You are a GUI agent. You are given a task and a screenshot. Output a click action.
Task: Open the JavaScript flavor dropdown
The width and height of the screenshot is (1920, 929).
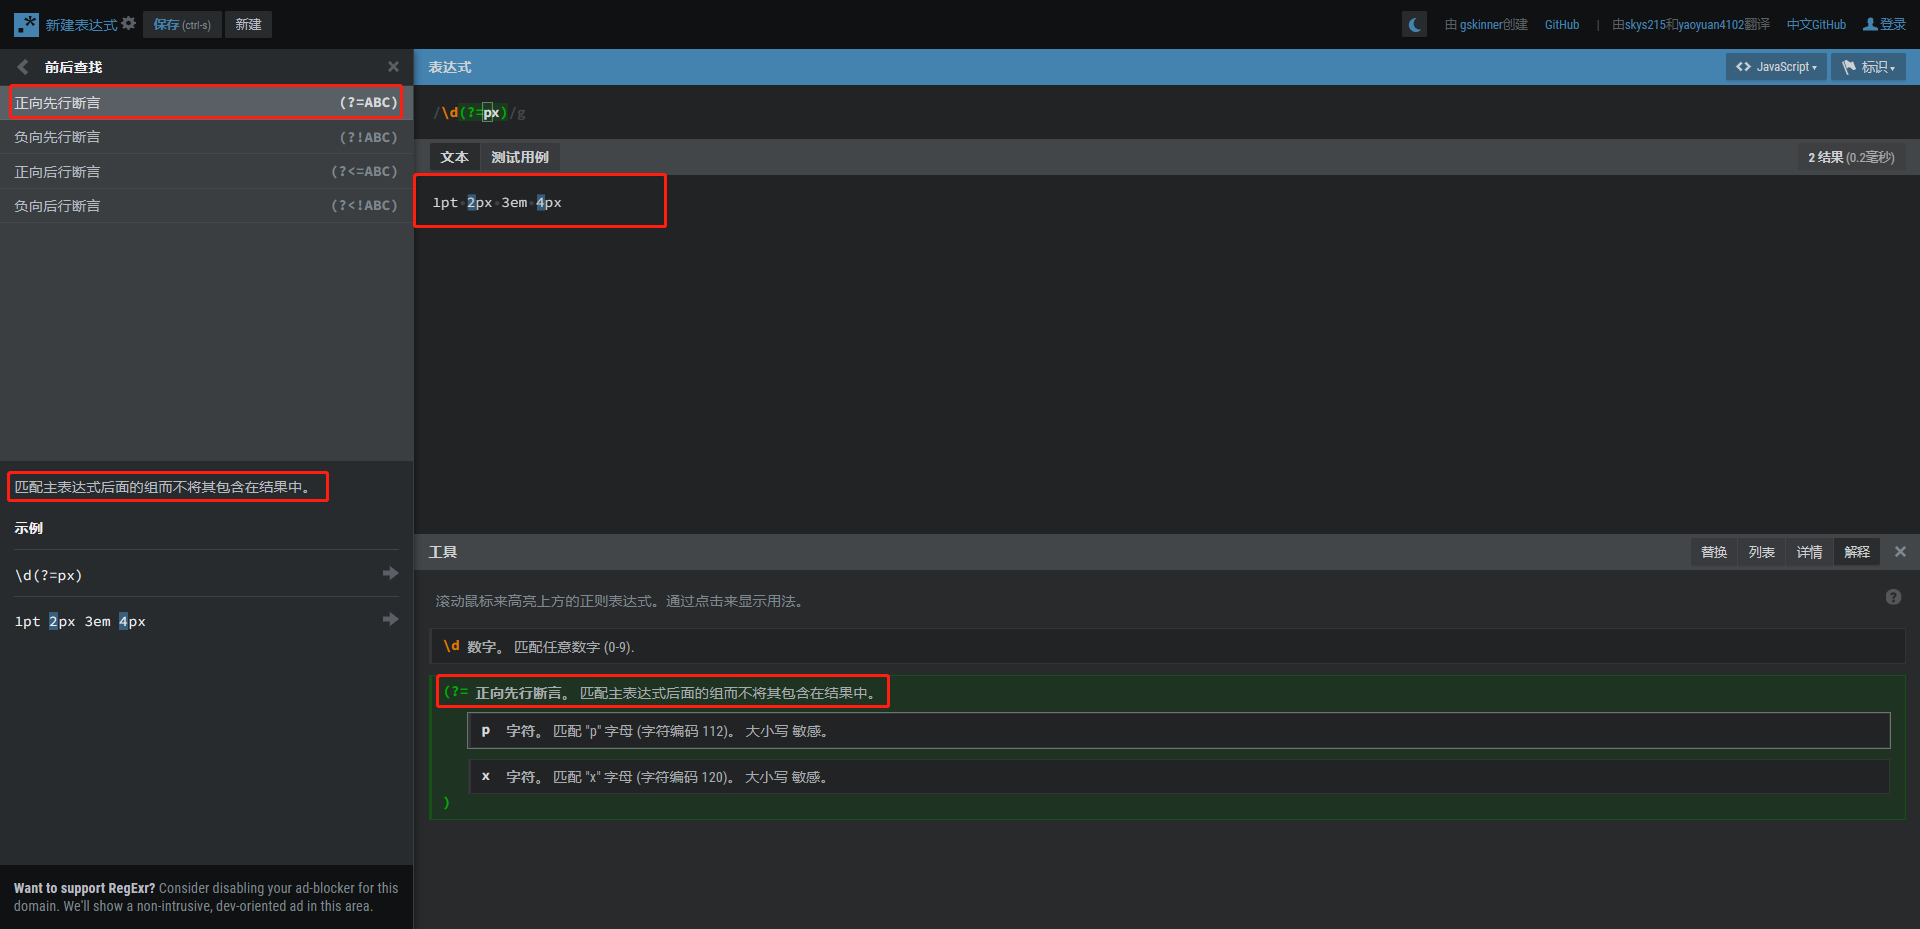pyautogui.click(x=1776, y=67)
